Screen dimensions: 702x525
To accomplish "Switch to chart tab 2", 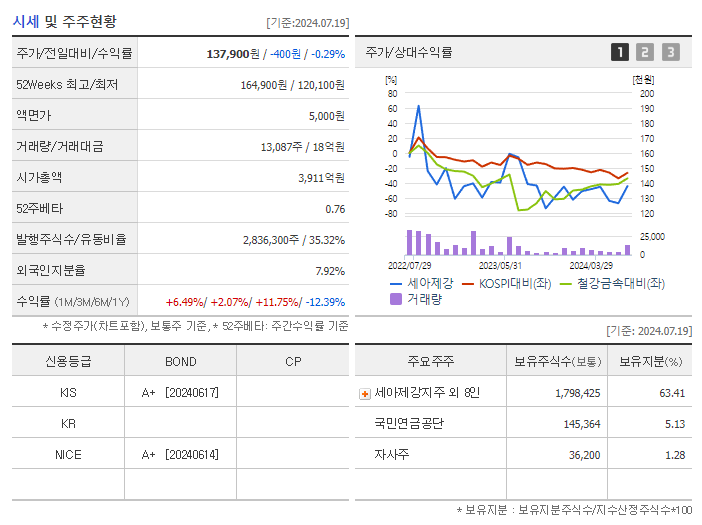I will 645,52.
